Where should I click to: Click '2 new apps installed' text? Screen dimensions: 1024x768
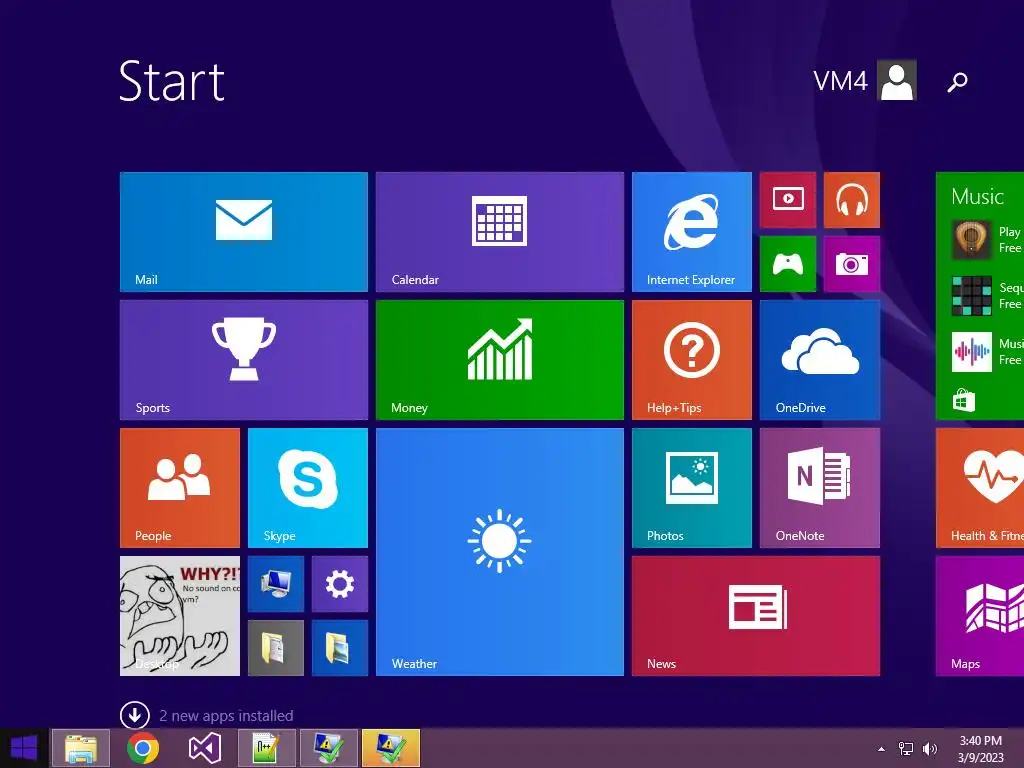point(226,716)
